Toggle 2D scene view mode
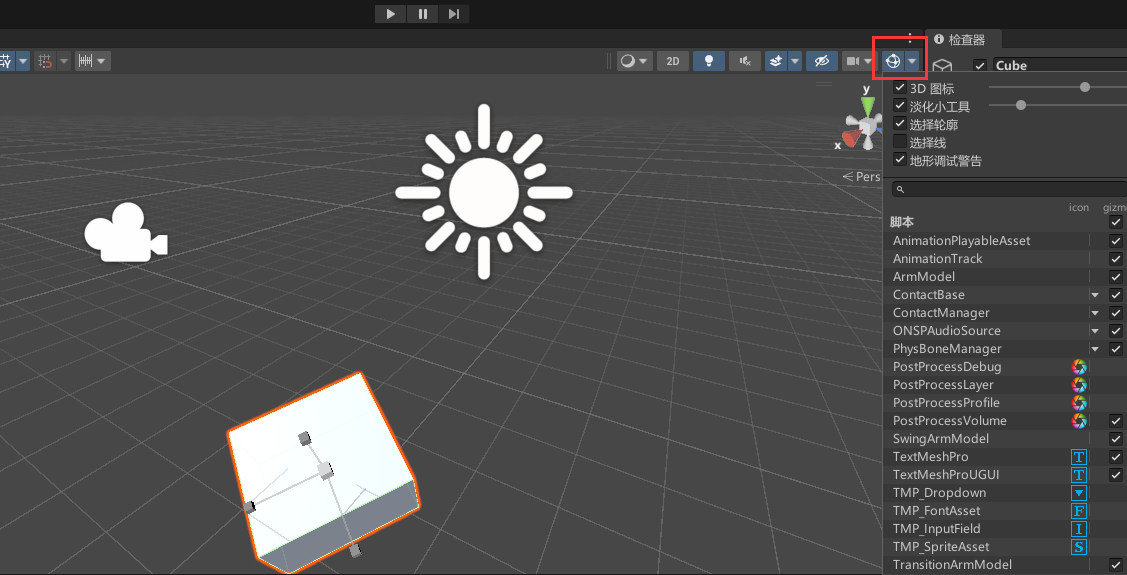 pyautogui.click(x=673, y=61)
